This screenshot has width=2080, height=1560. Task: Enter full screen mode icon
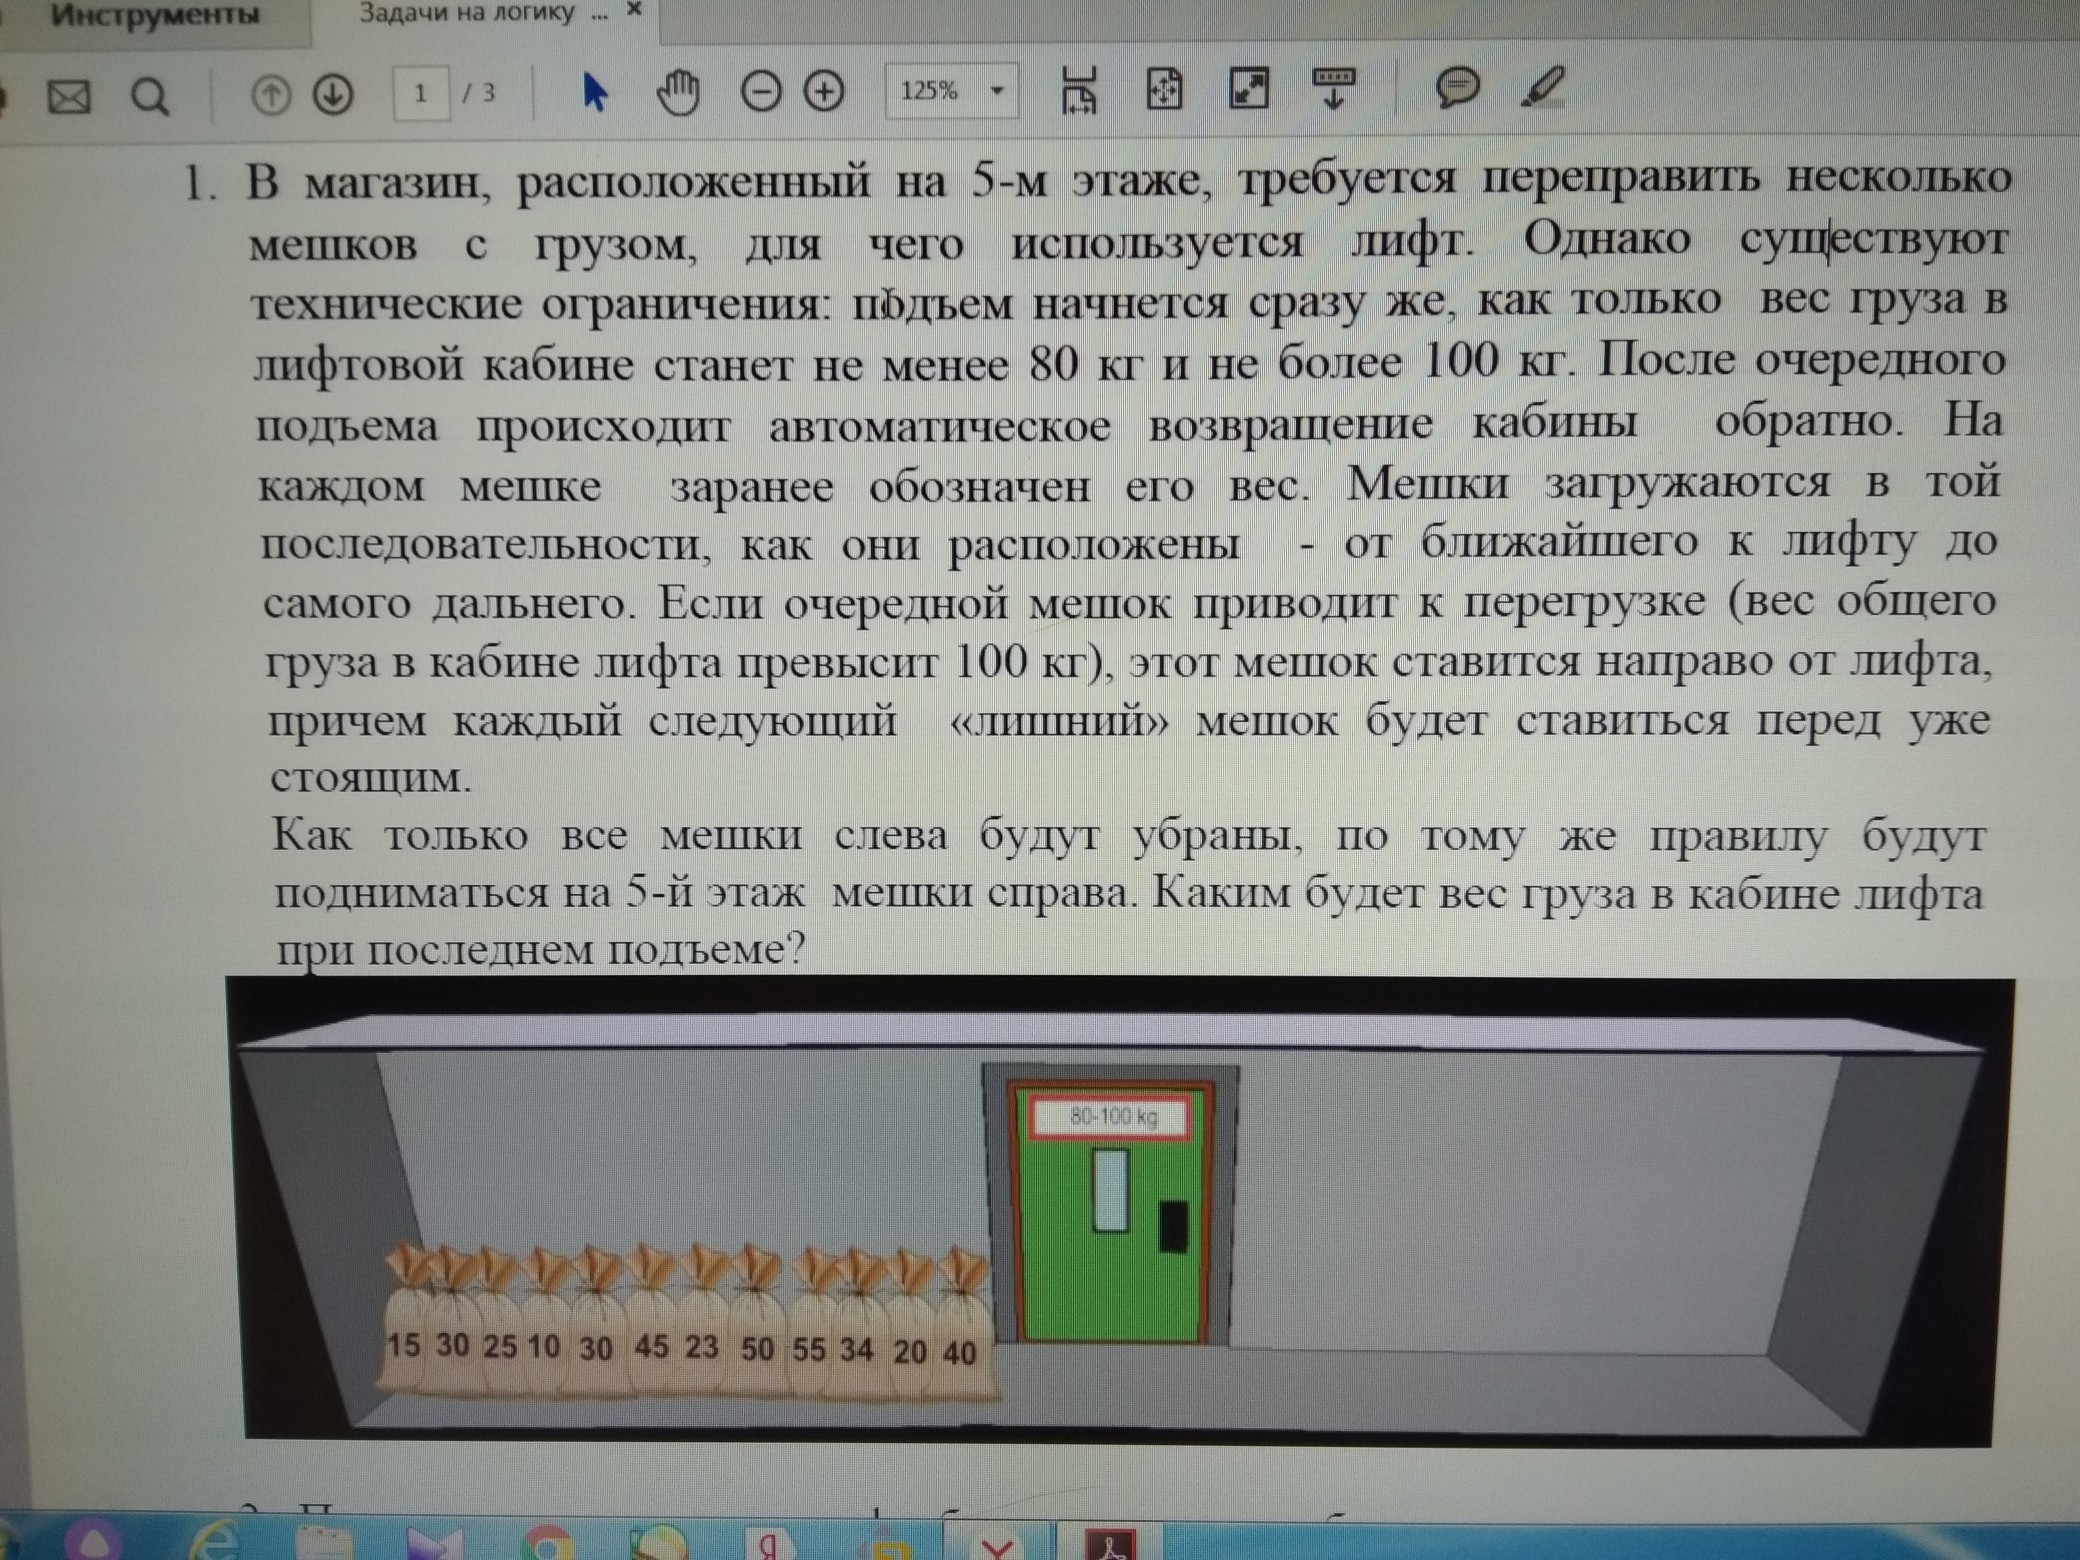[x=1249, y=89]
